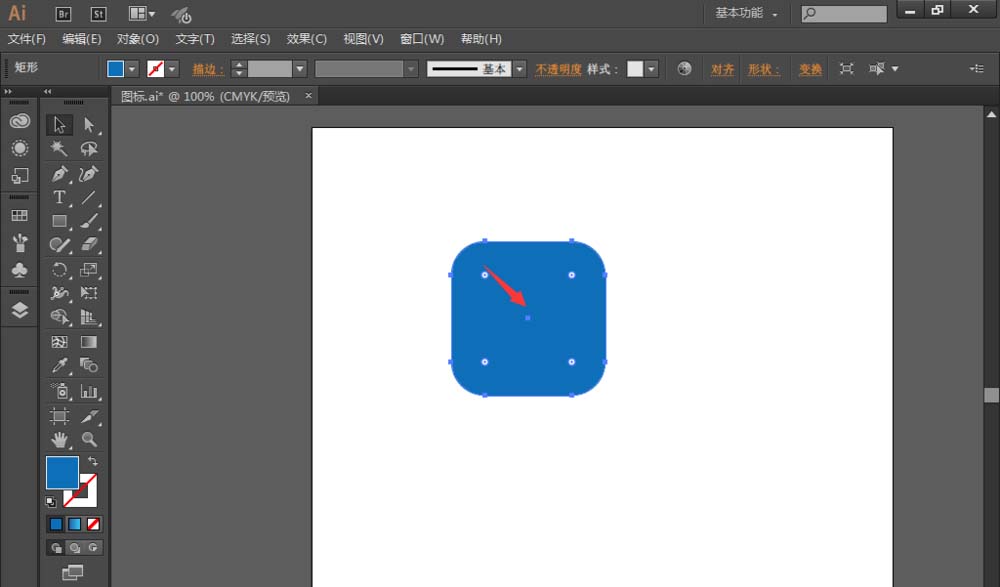Swap fill and stroke colors
The height and width of the screenshot is (587, 1000).
(x=92, y=461)
